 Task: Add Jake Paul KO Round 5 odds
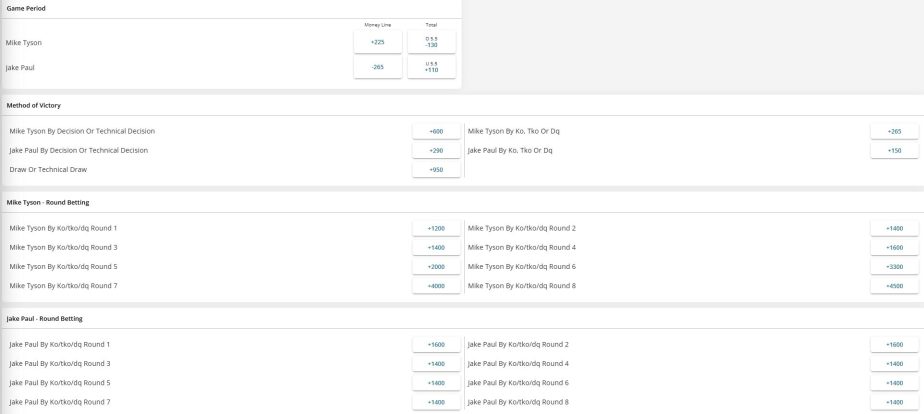pyautogui.click(x=436, y=383)
